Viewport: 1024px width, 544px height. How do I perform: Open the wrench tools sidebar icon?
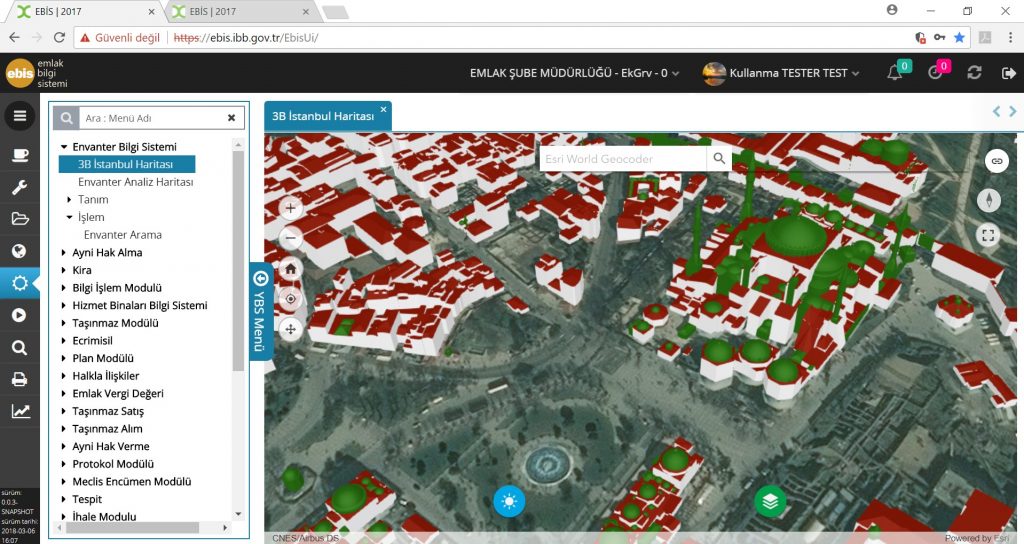coord(20,187)
